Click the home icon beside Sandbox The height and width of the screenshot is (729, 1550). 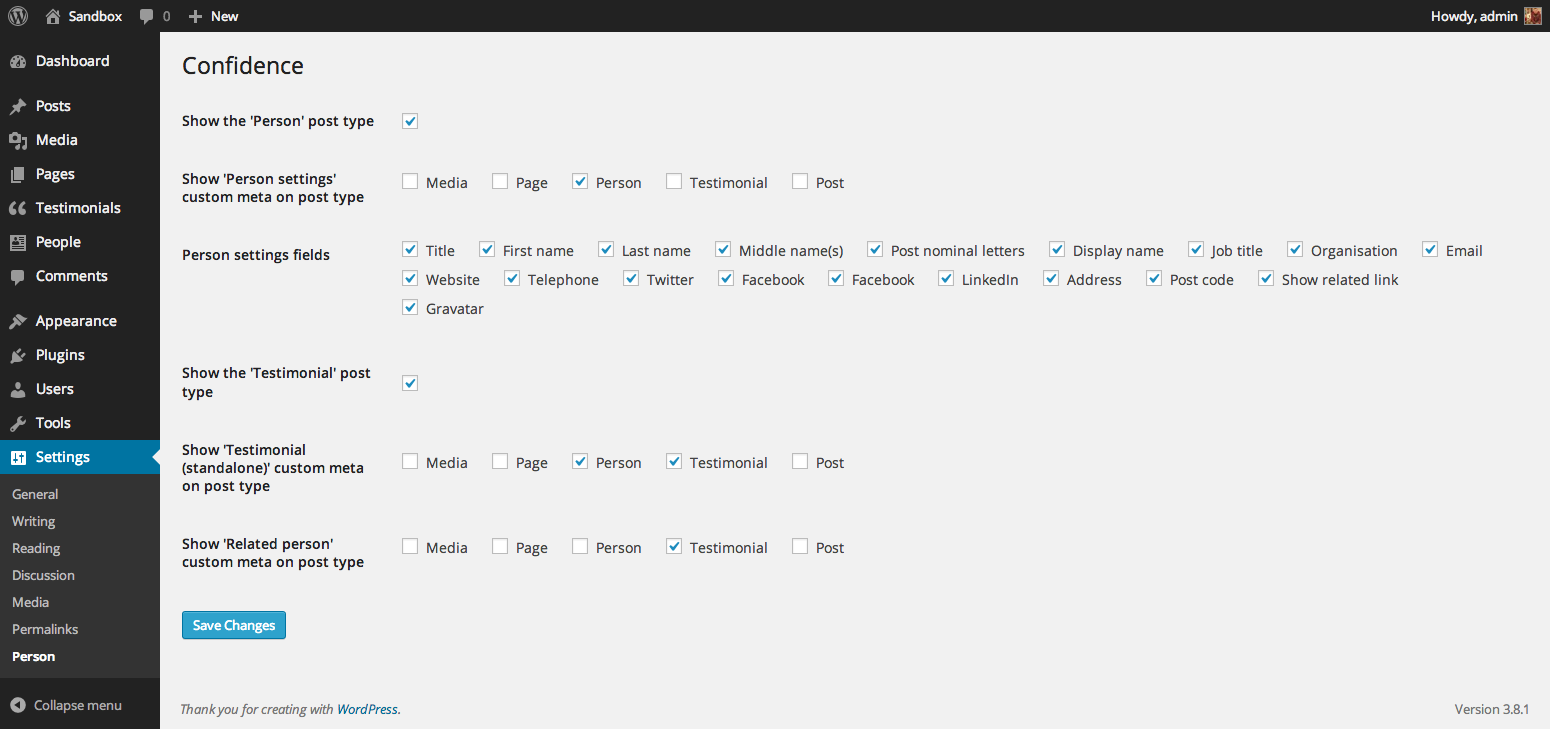point(53,16)
